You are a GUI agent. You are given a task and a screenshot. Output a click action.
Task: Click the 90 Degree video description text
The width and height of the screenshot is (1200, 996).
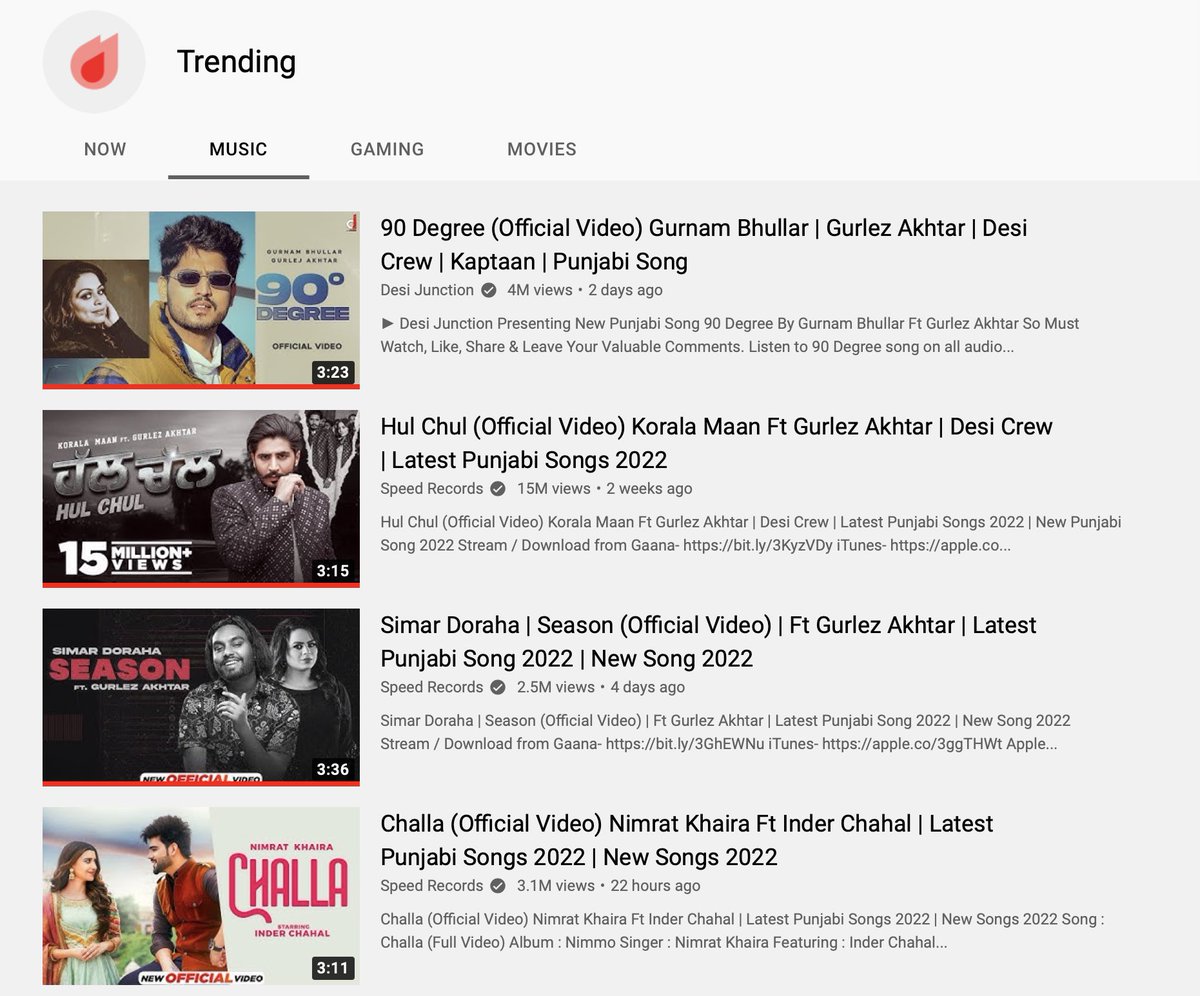point(730,335)
